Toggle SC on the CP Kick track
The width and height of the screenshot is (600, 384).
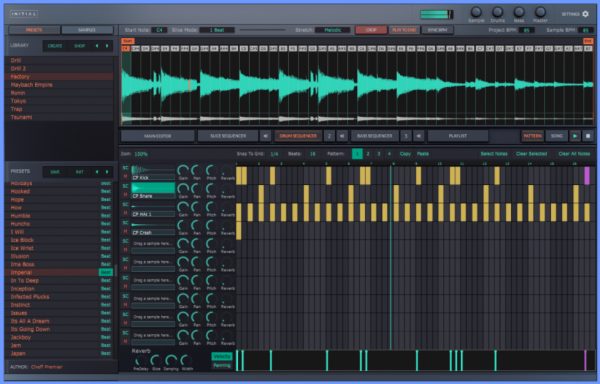coord(125,168)
